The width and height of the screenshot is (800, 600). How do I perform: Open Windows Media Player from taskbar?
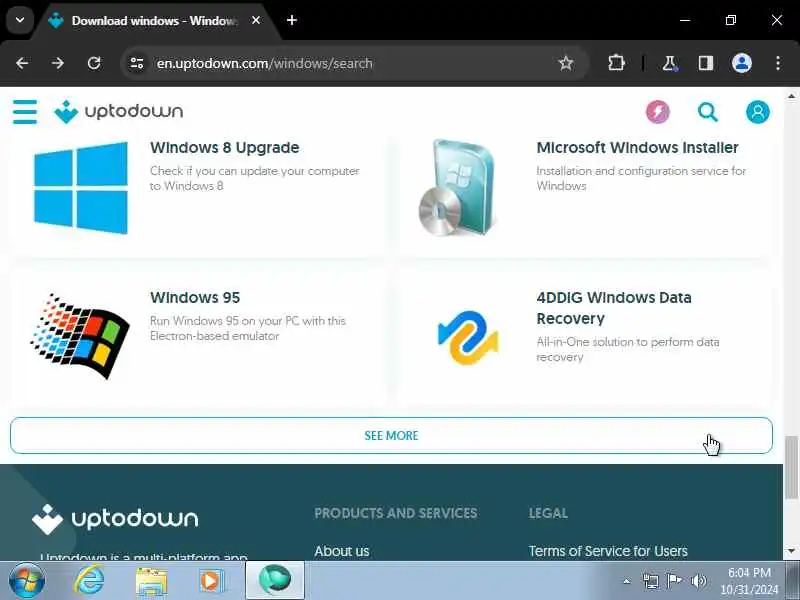pos(211,581)
